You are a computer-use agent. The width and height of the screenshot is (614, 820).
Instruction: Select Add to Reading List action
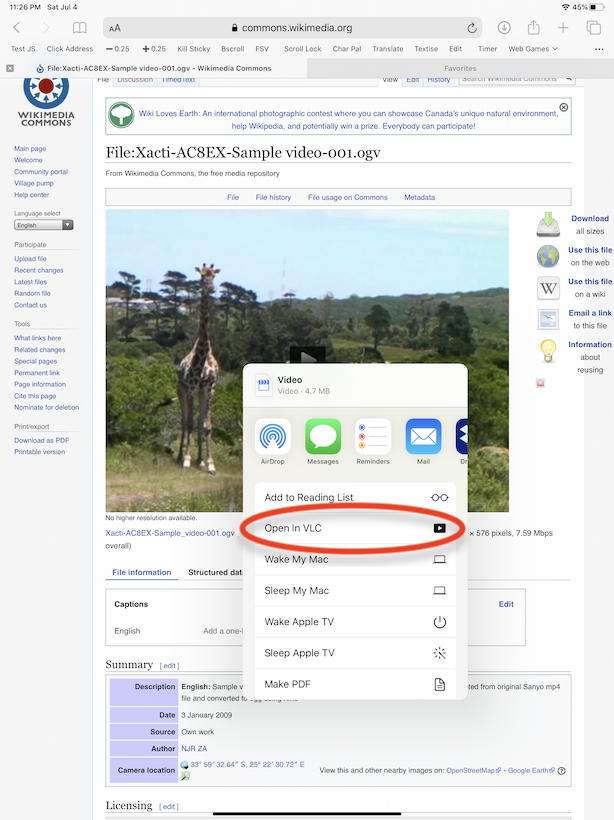[x=355, y=497]
